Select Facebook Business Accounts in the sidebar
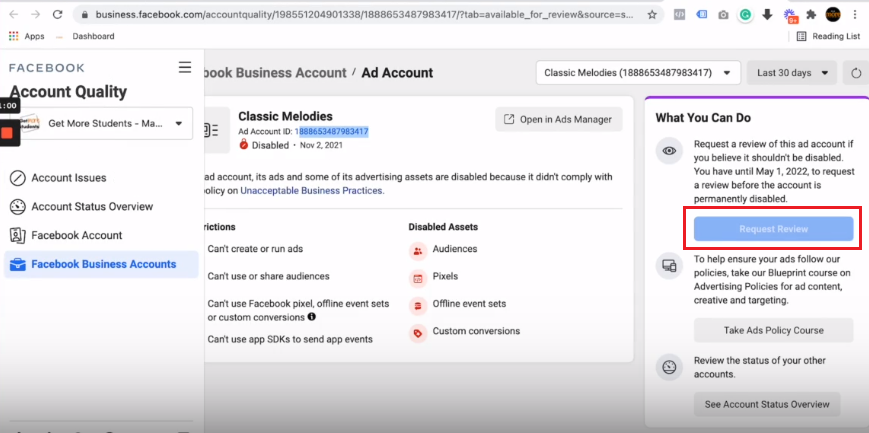 point(101,264)
